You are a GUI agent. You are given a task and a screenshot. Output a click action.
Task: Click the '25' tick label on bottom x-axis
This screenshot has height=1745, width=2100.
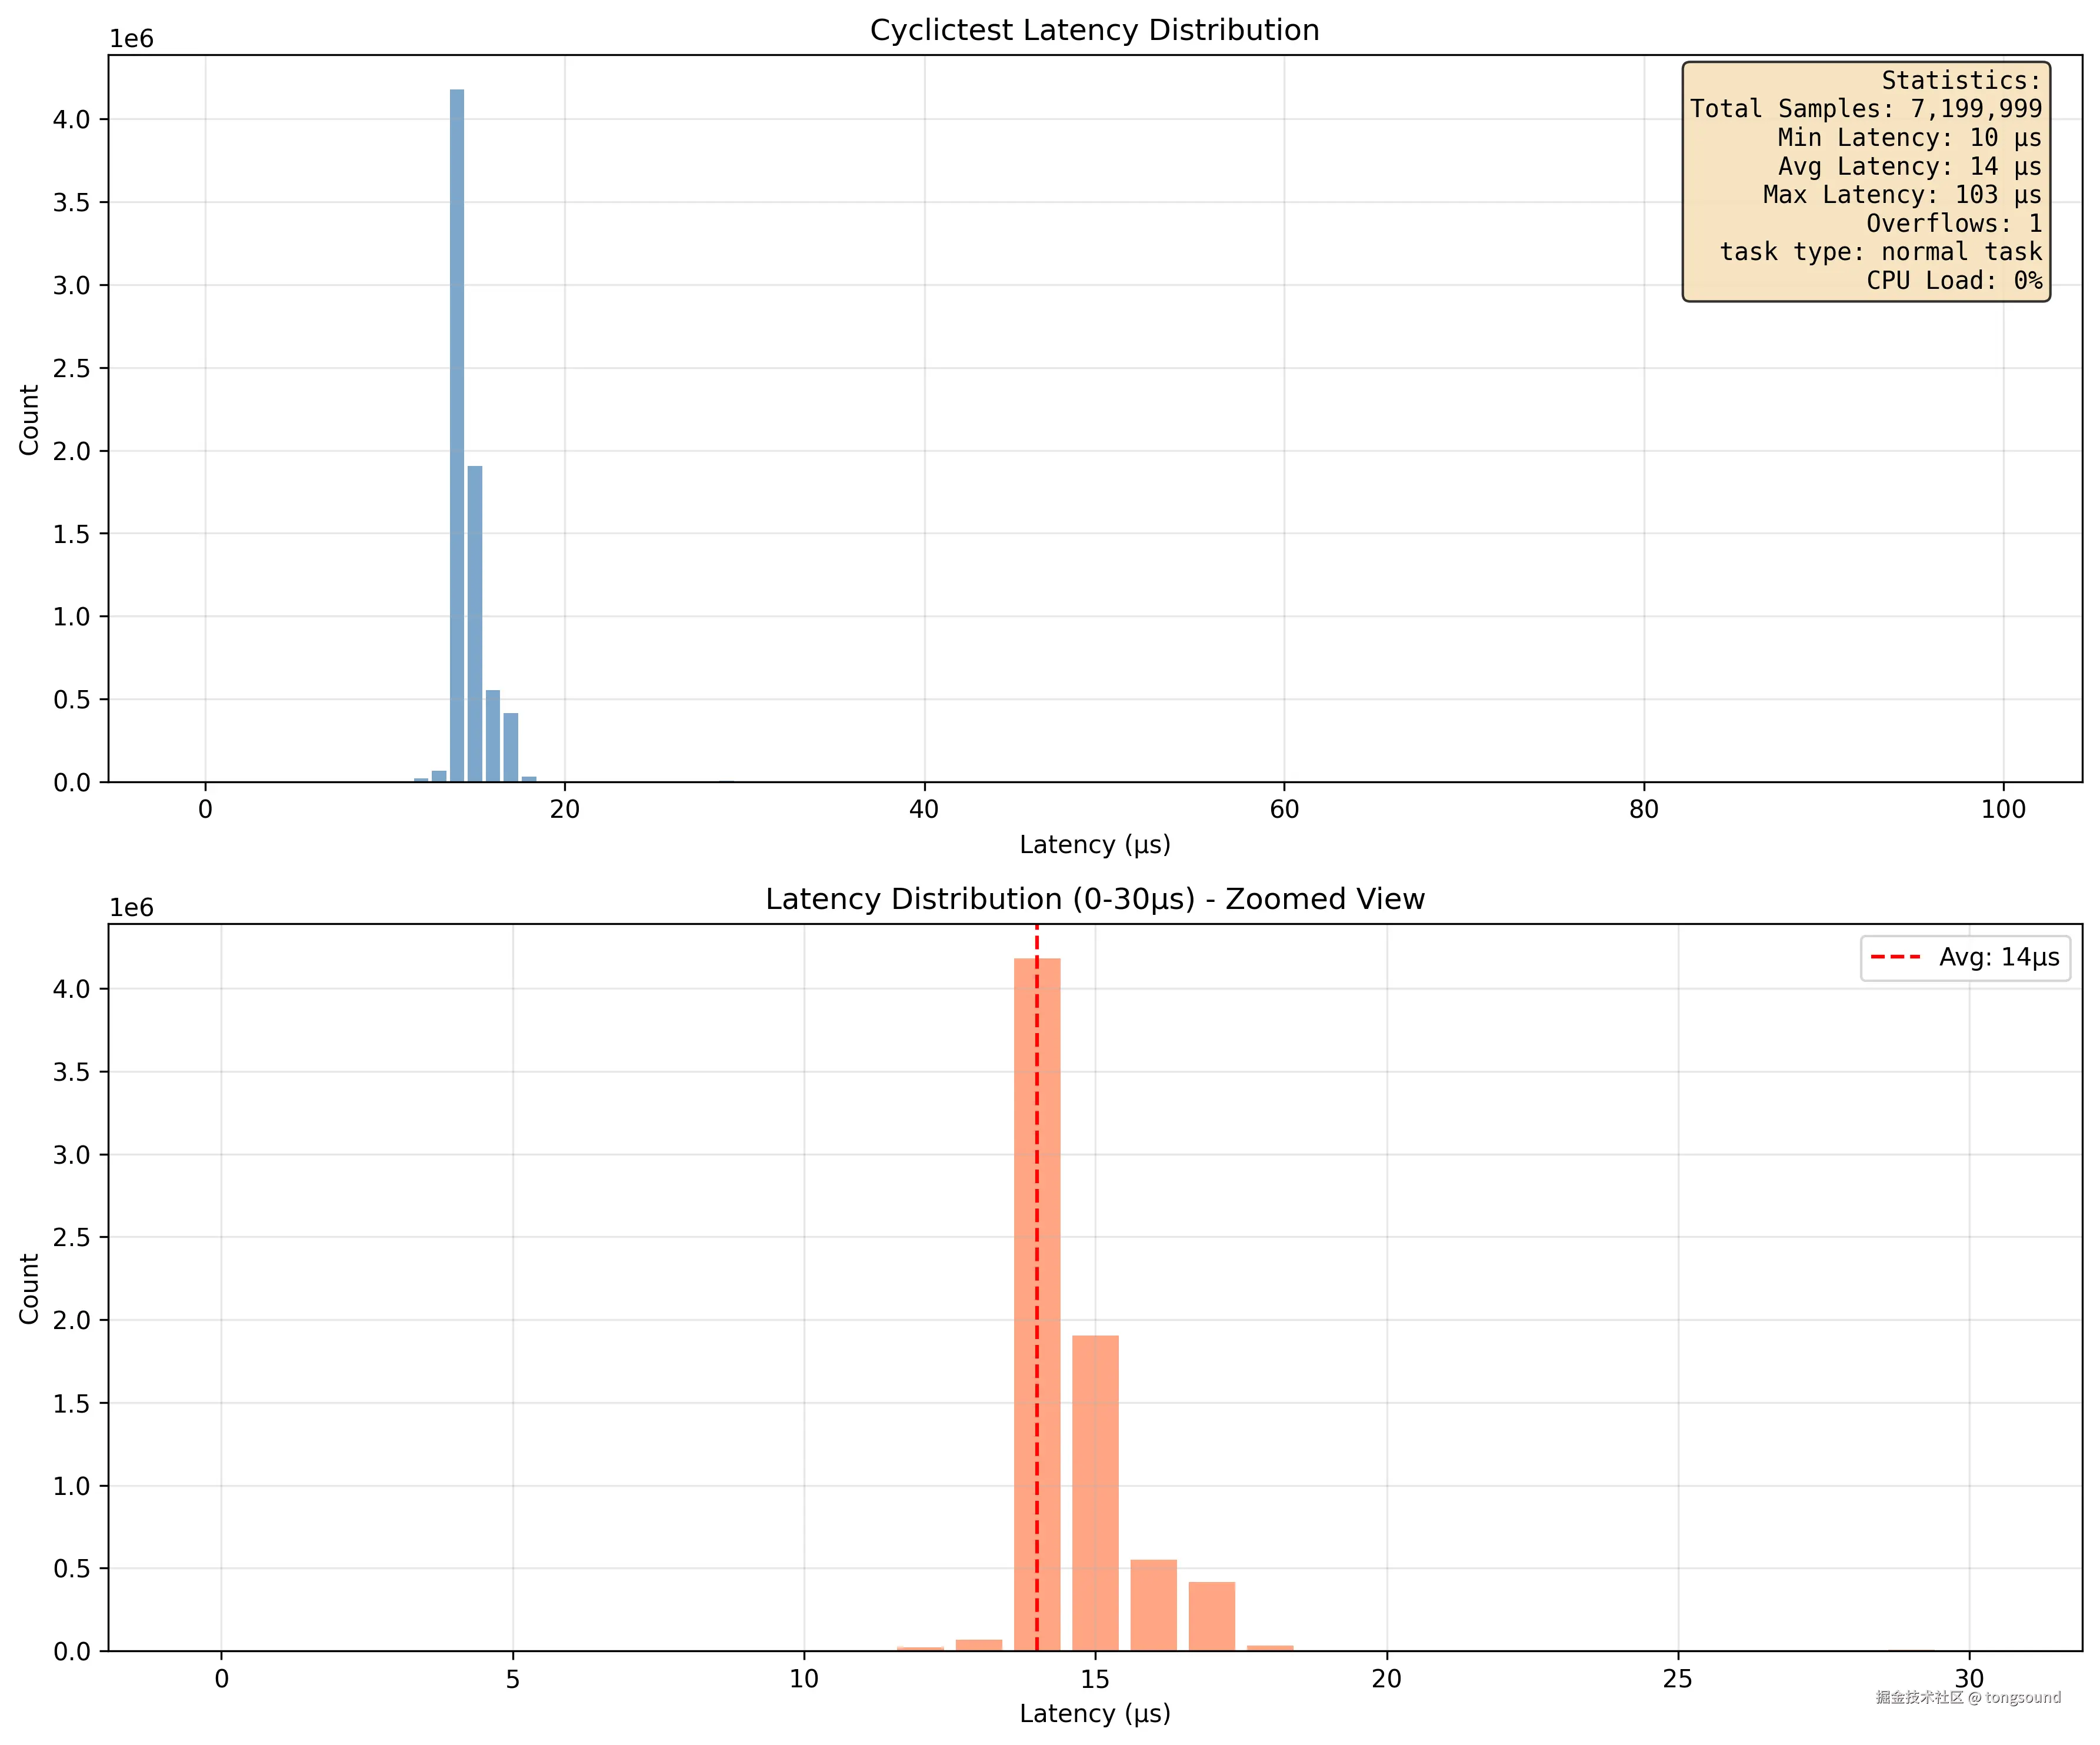[1677, 1679]
